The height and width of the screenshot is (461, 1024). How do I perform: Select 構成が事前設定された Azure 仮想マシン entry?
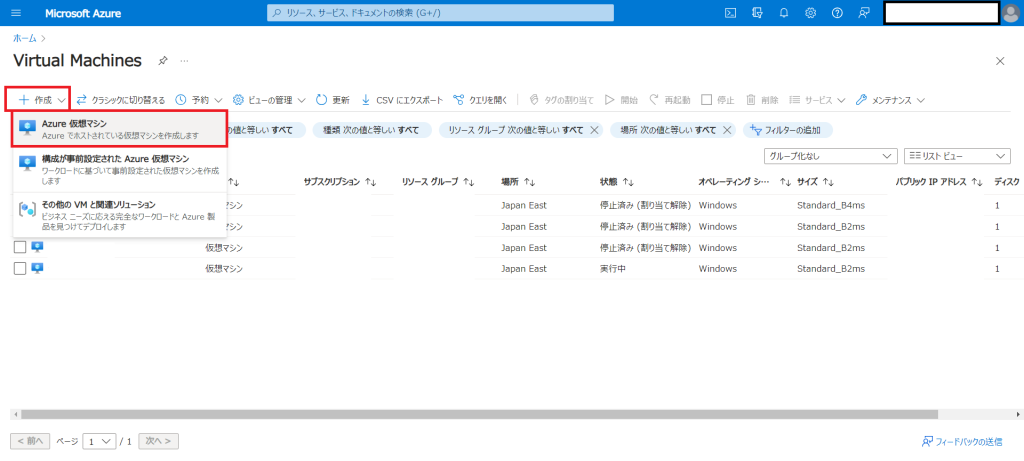pos(120,168)
